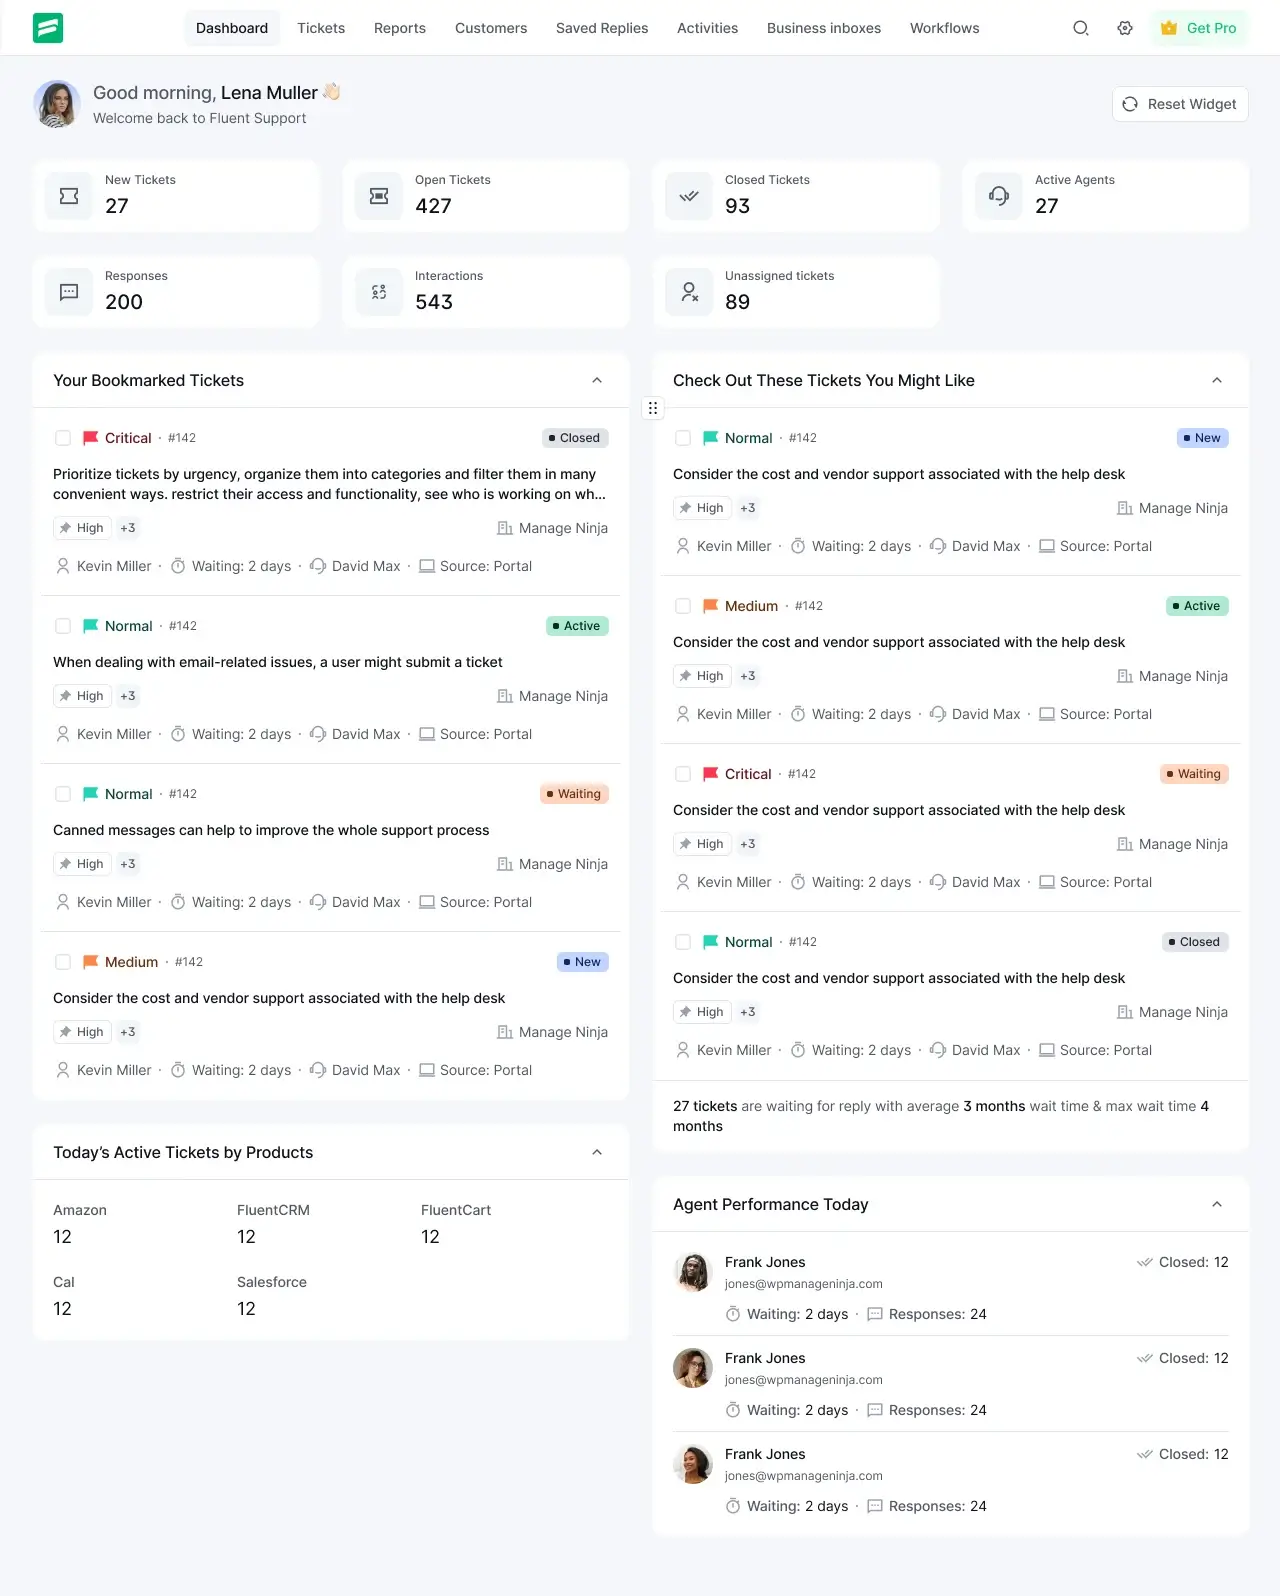This screenshot has height=1596, width=1280.
Task: Switch to the Tickets tab
Action: click(320, 28)
